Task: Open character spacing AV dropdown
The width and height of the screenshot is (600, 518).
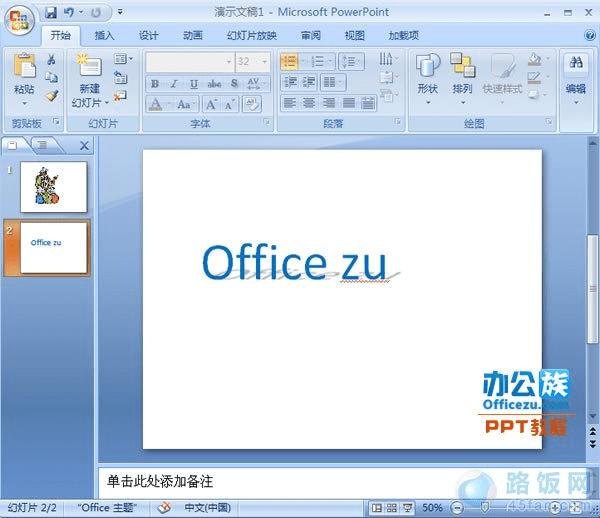Action: click(x=257, y=84)
